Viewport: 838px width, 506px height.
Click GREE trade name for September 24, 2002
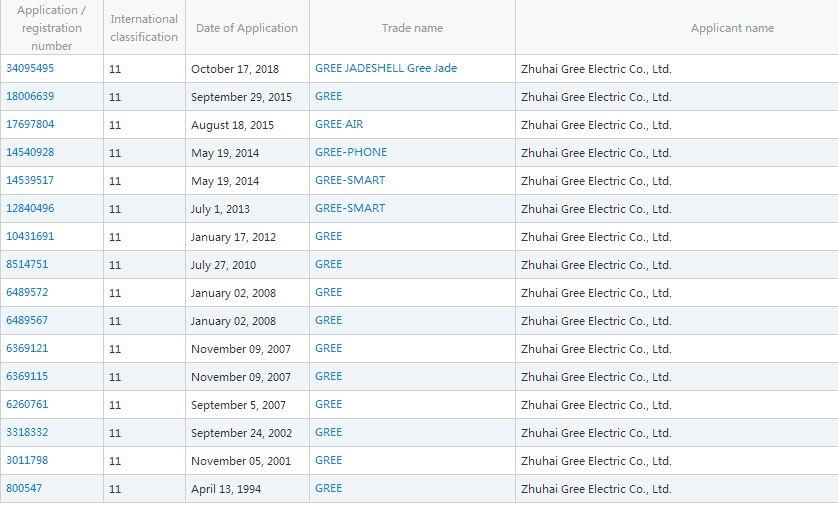tap(328, 432)
